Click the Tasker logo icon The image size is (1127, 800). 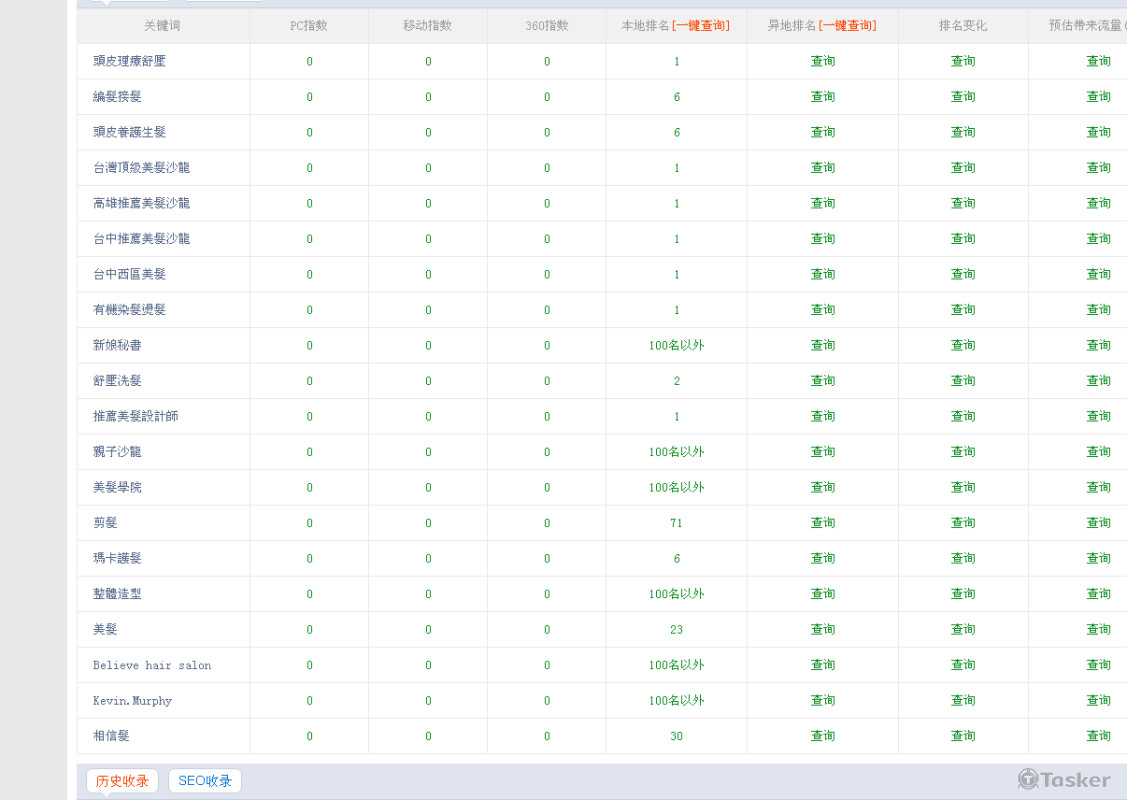click(x=1028, y=779)
